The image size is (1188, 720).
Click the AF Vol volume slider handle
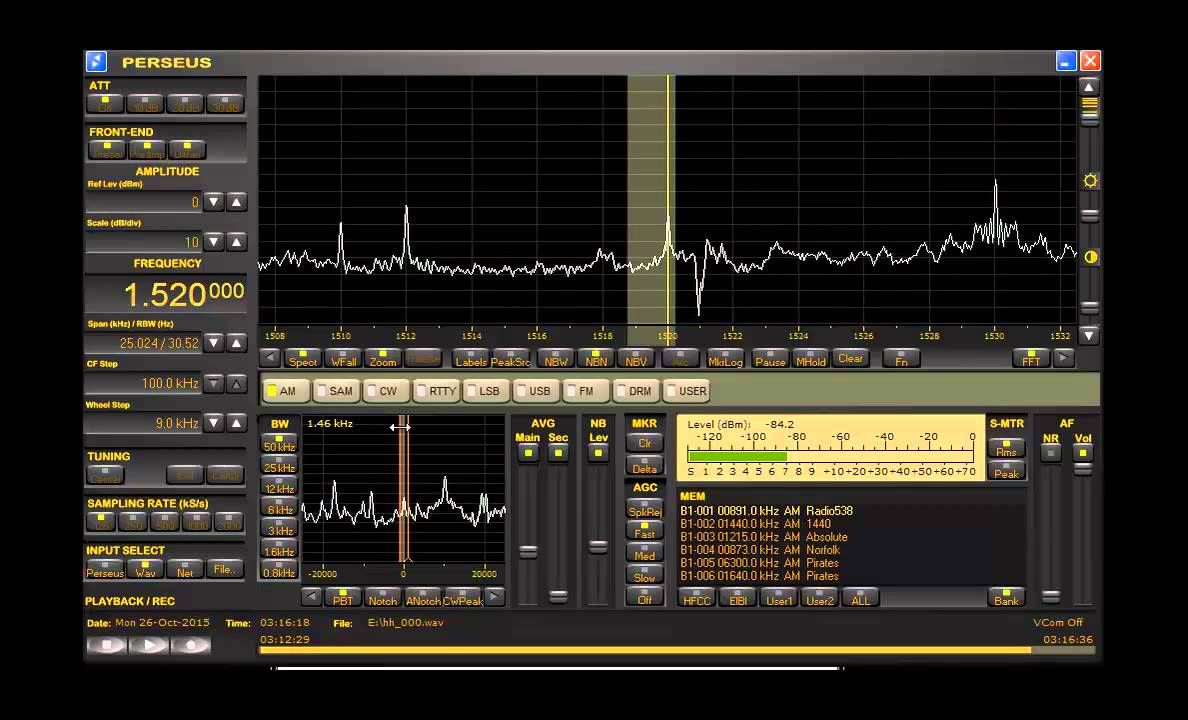coord(1083,470)
